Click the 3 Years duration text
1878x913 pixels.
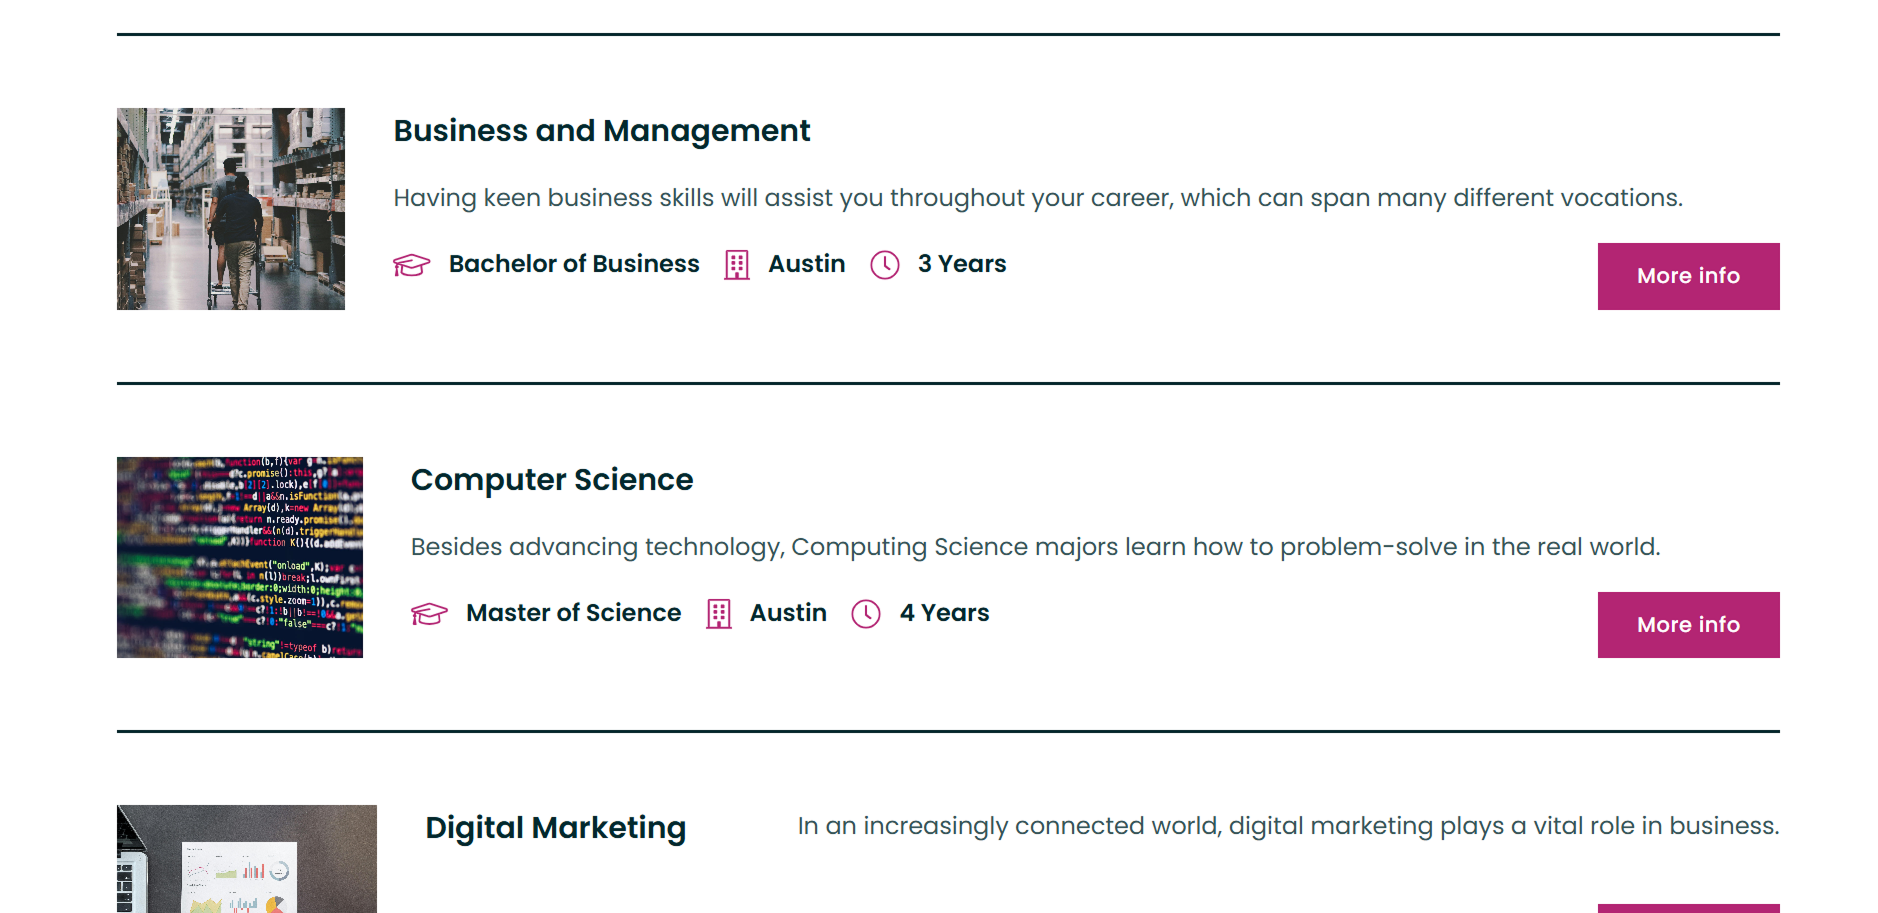point(962,264)
